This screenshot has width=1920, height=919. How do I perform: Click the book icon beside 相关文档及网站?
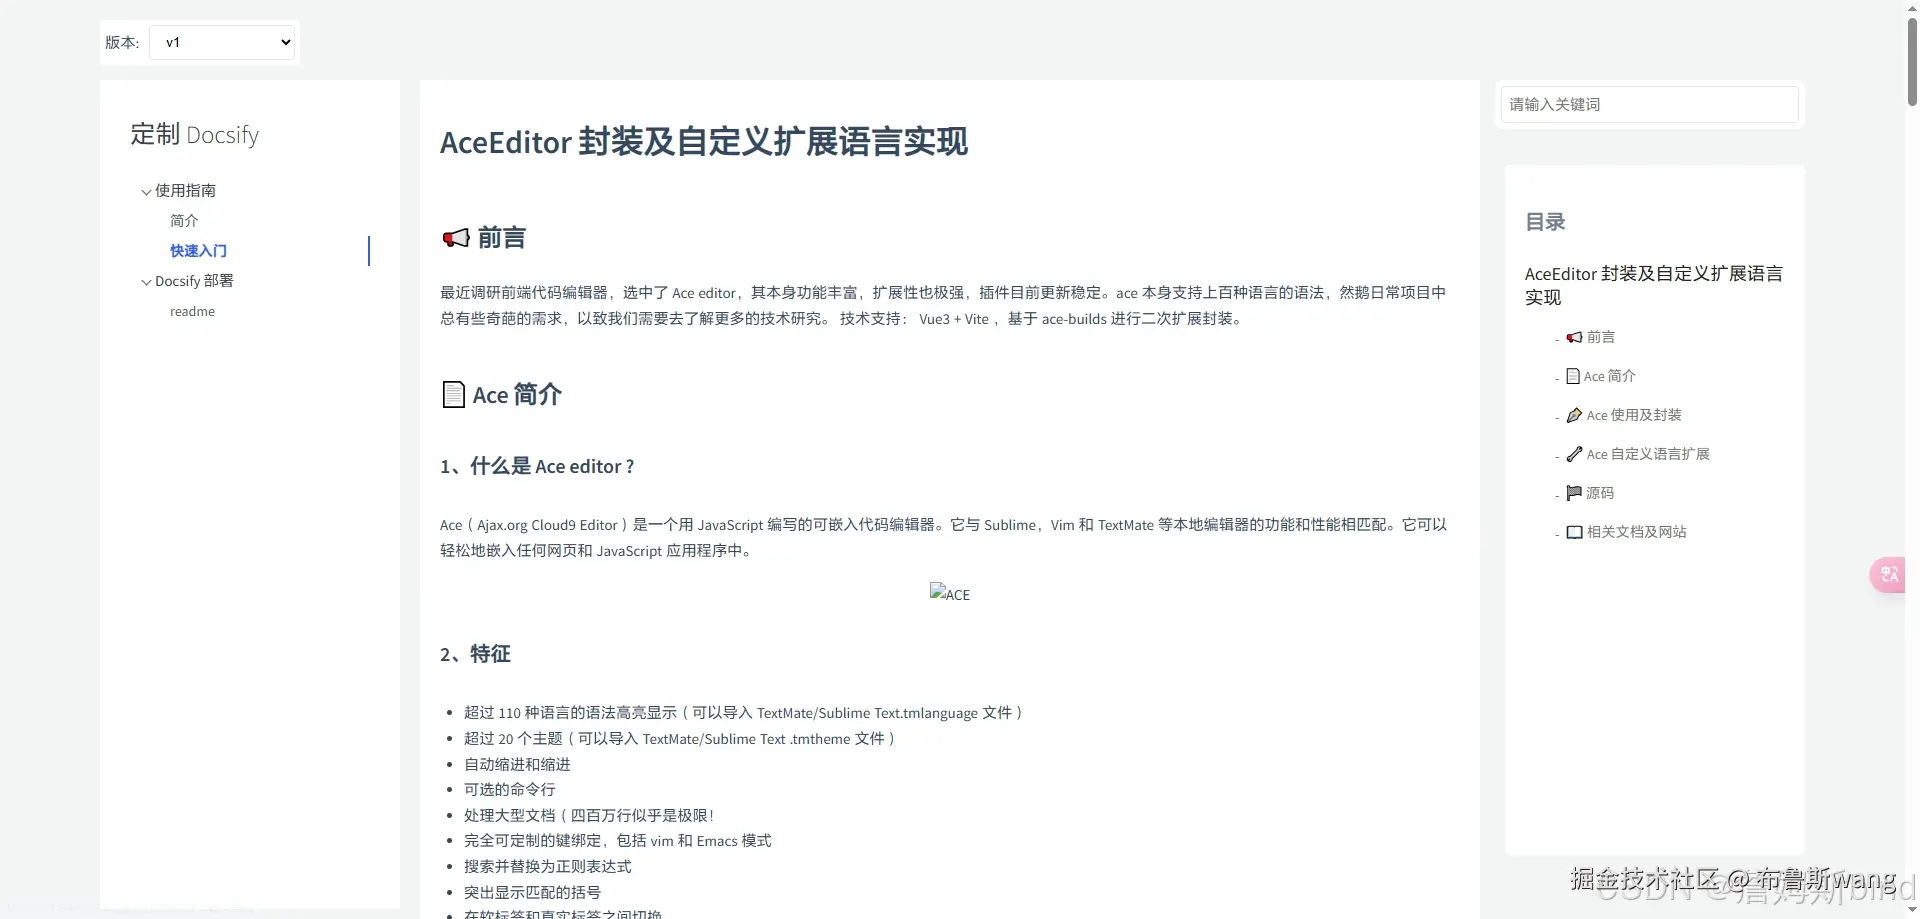(1573, 532)
